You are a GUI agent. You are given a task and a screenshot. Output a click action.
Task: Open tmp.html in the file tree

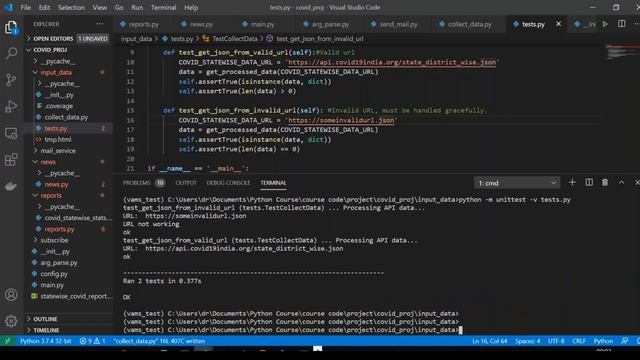(58, 140)
